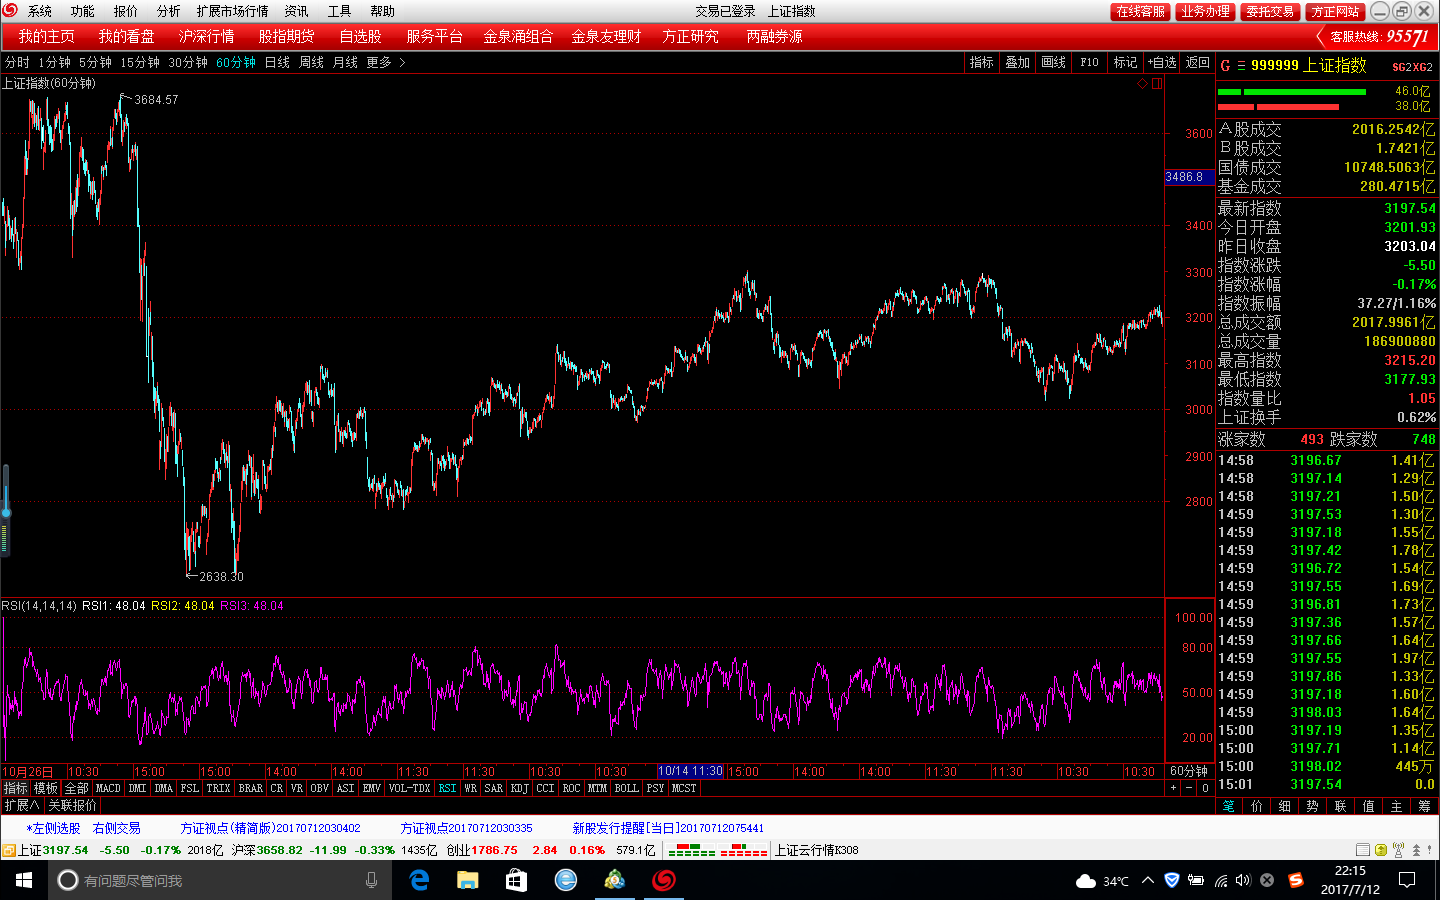Open Sogou input method tray icon

[1296, 880]
